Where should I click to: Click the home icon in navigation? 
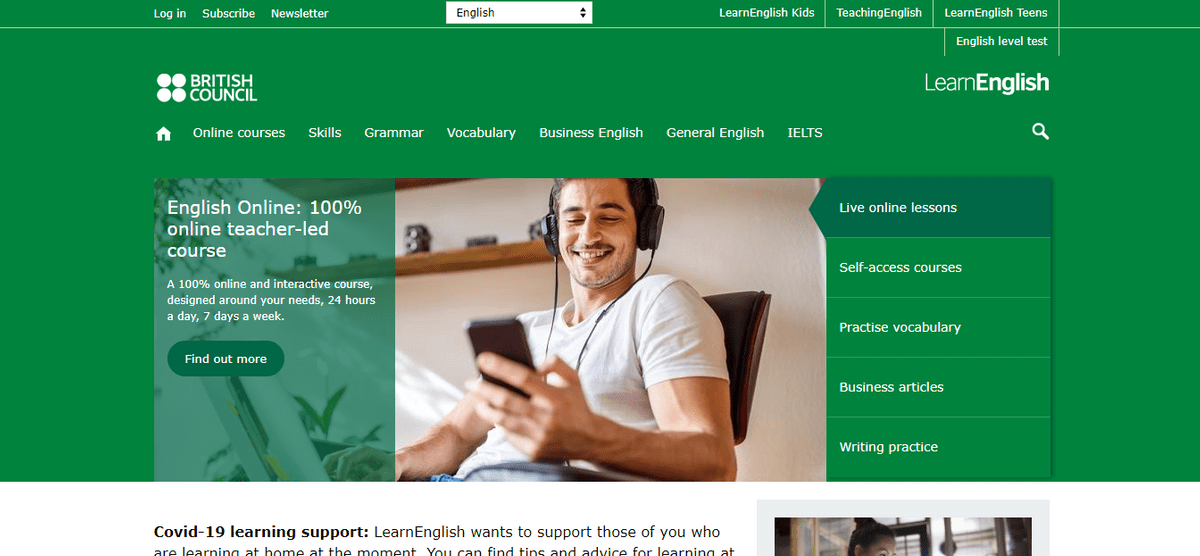pyautogui.click(x=164, y=134)
